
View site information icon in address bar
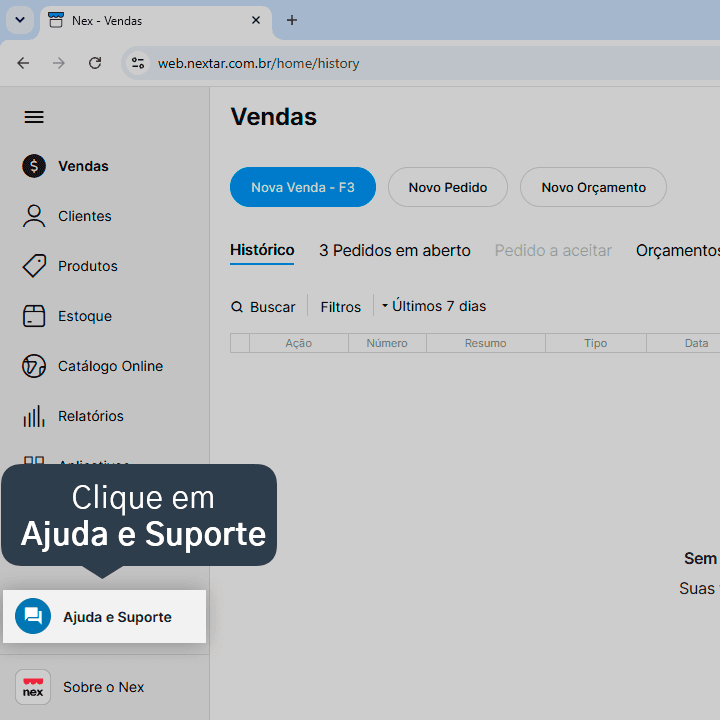coord(138,63)
